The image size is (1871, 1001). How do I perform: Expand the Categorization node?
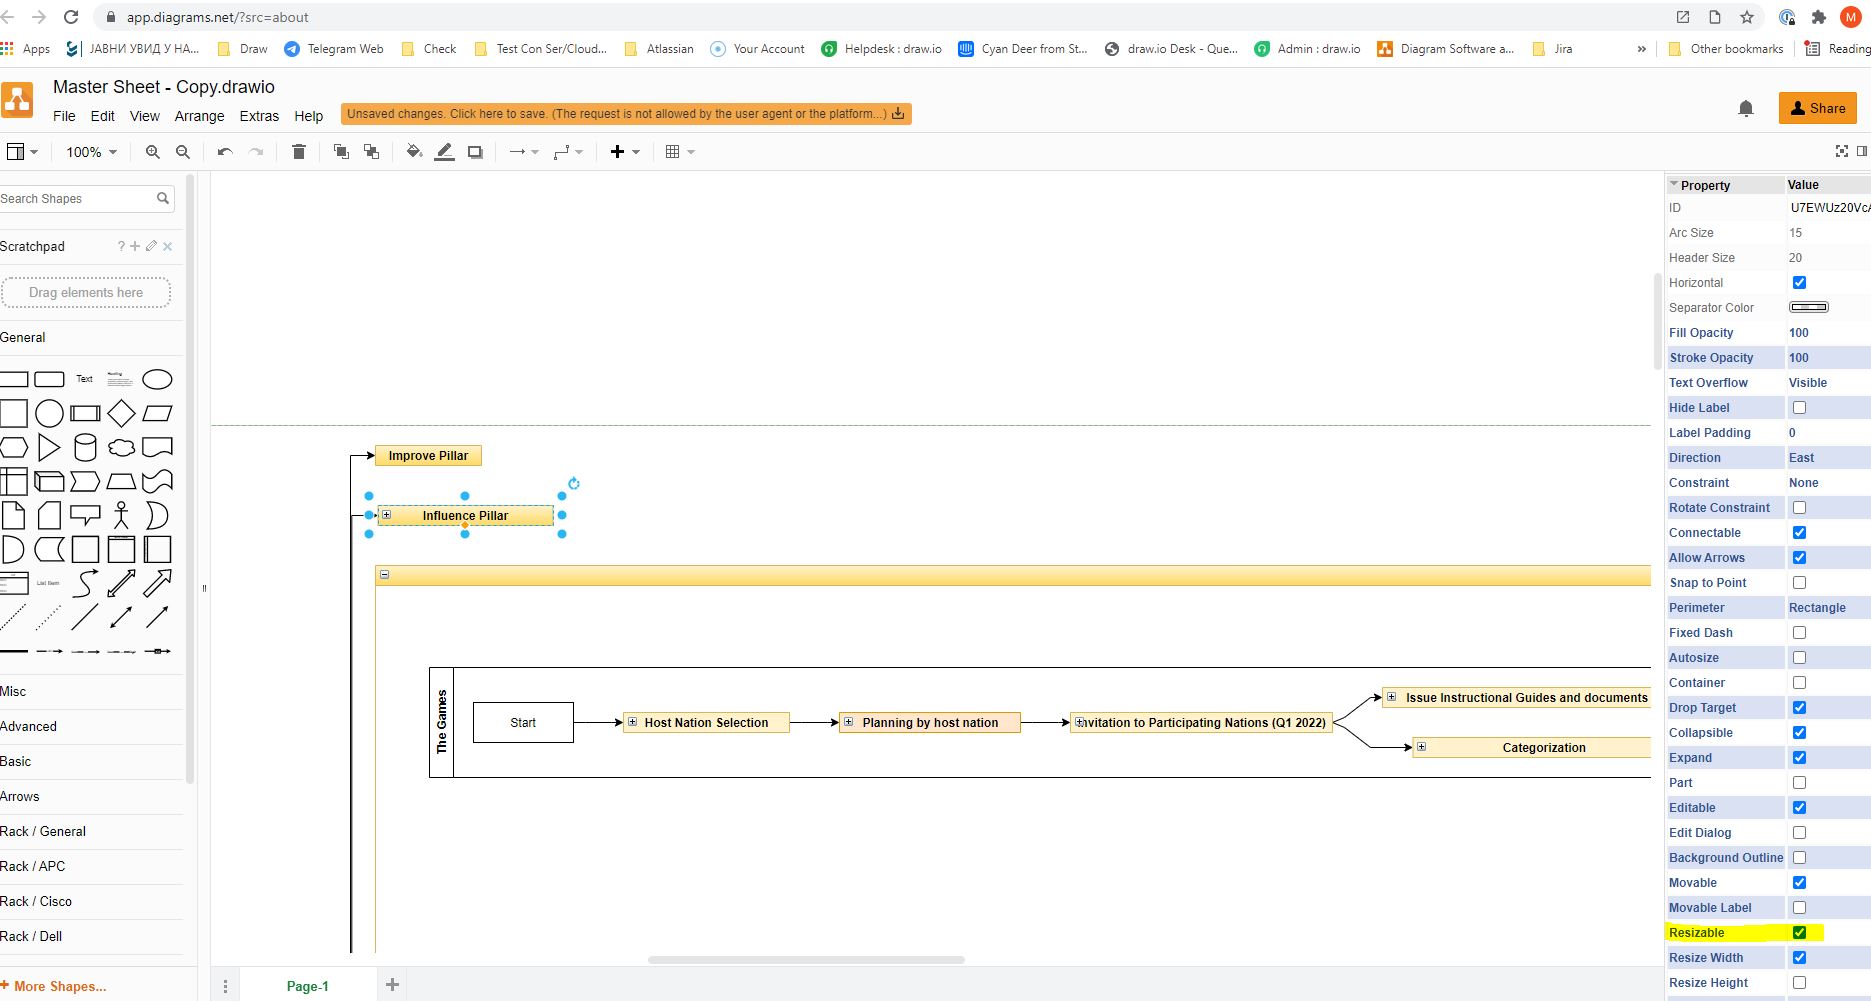(1420, 746)
